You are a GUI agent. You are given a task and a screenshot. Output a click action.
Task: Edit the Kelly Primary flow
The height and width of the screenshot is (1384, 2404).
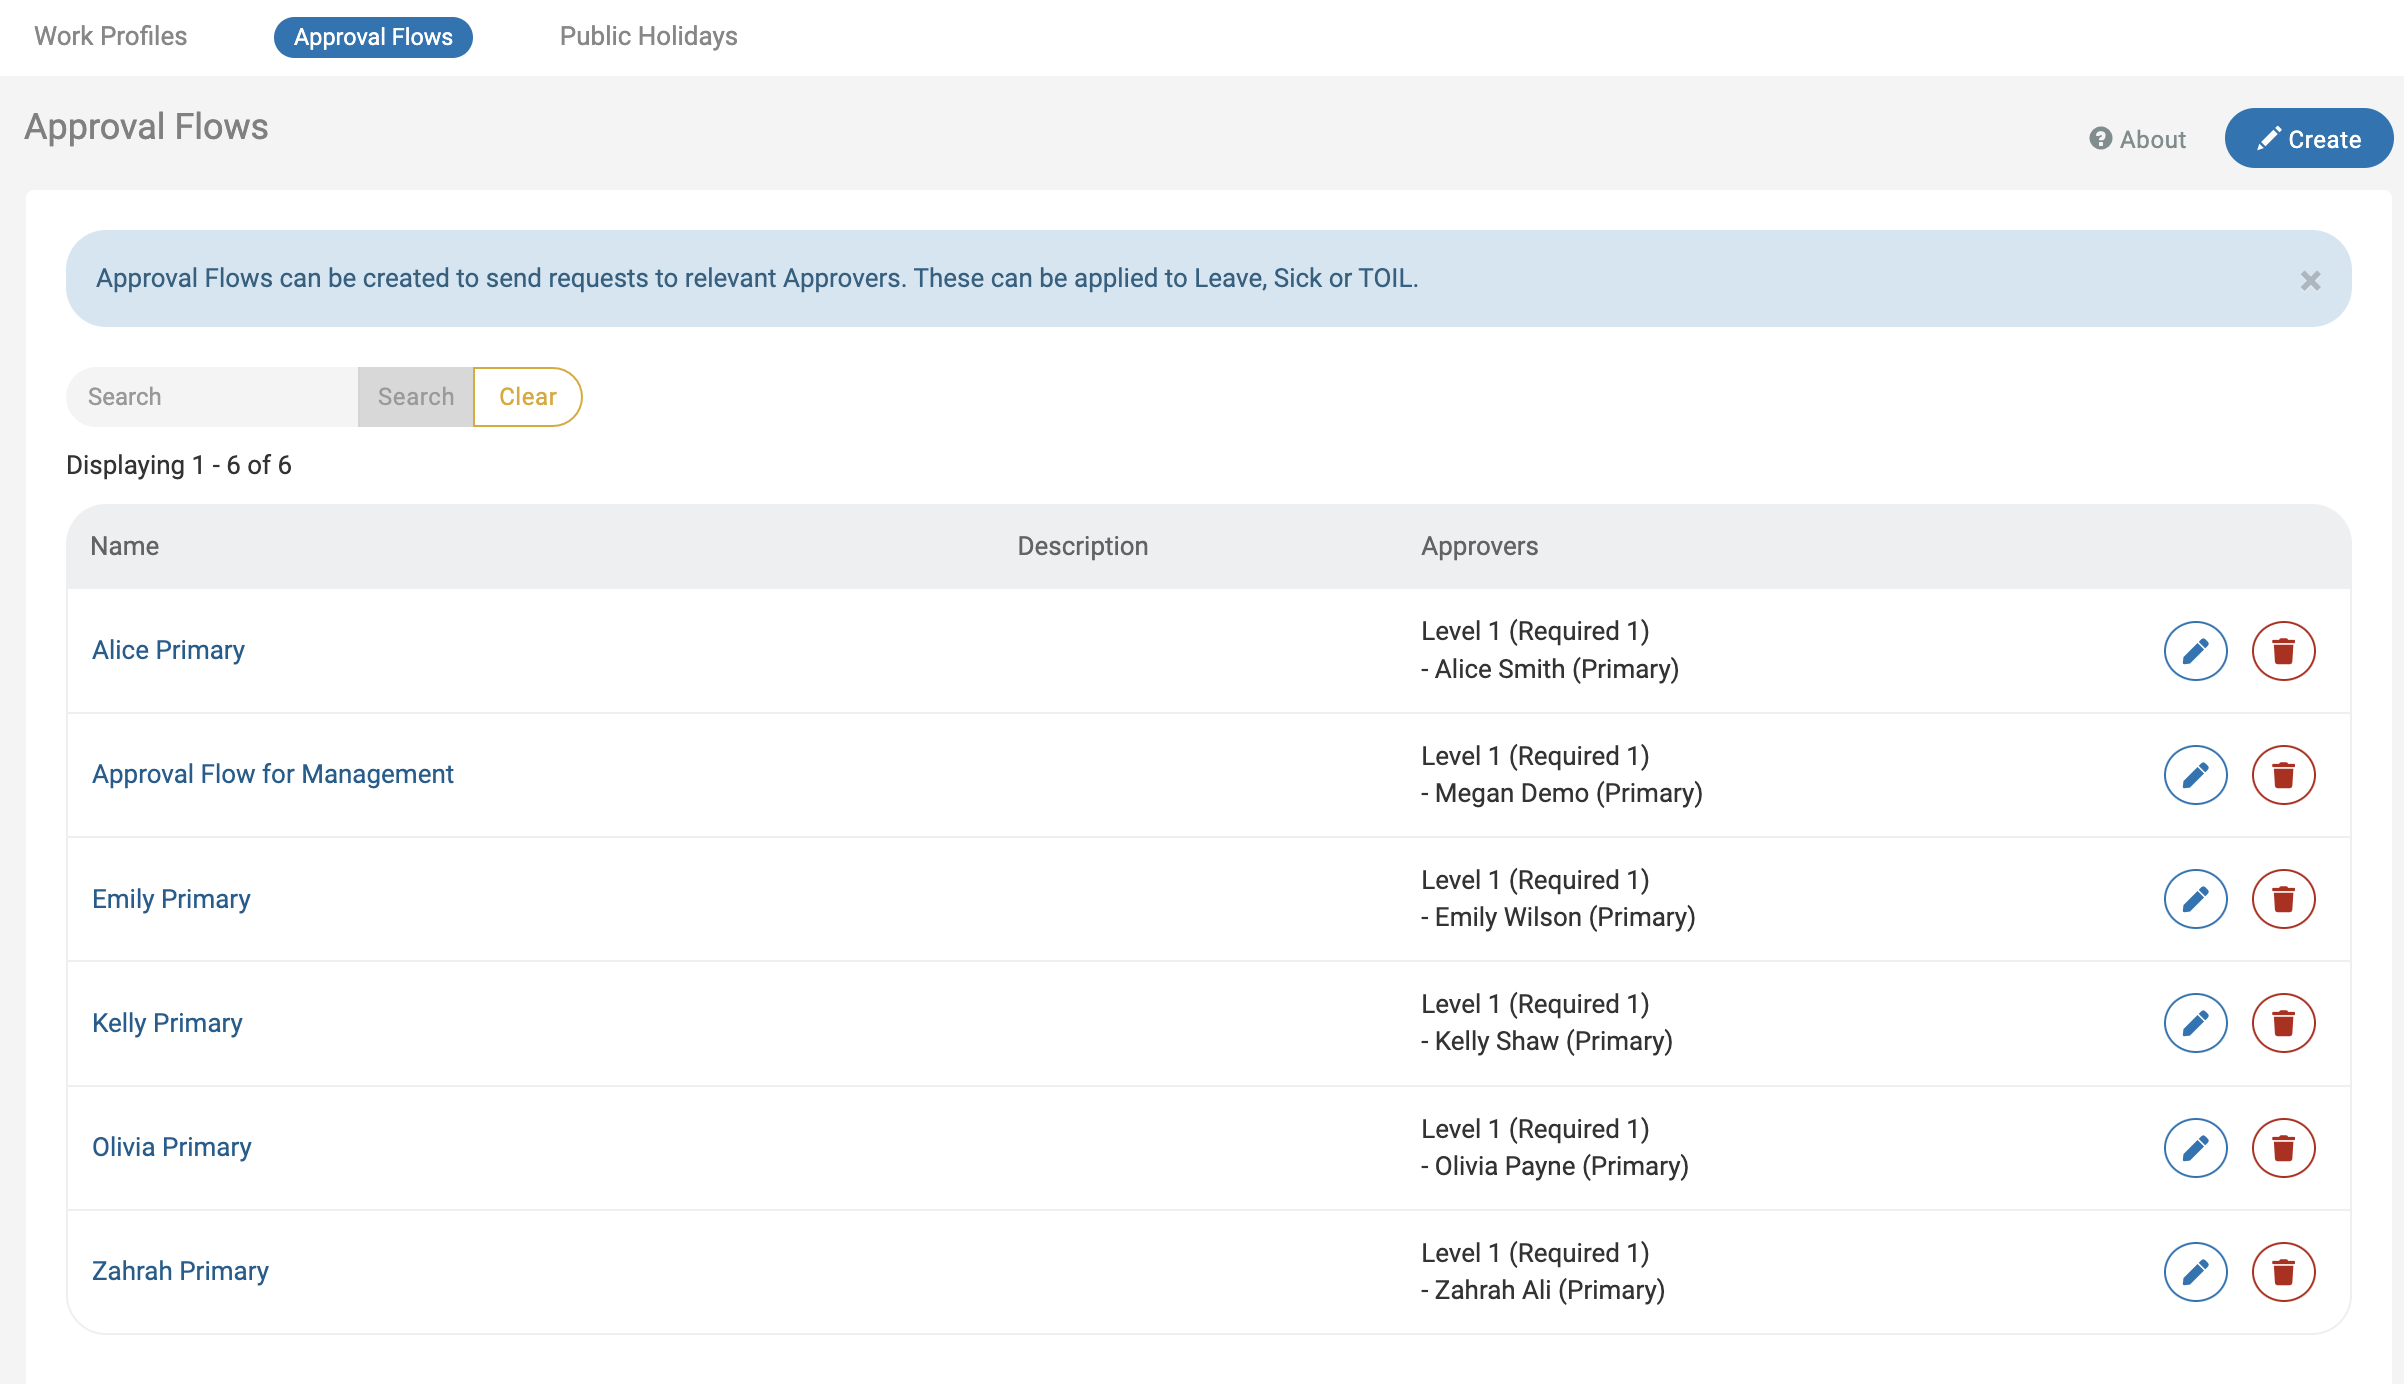pos(2195,1023)
